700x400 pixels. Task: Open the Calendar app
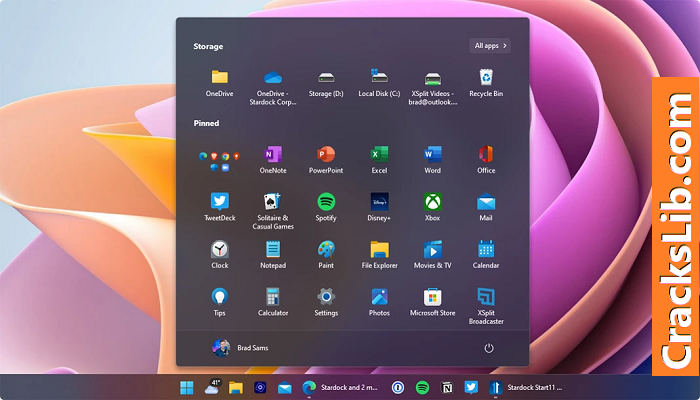(x=486, y=254)
